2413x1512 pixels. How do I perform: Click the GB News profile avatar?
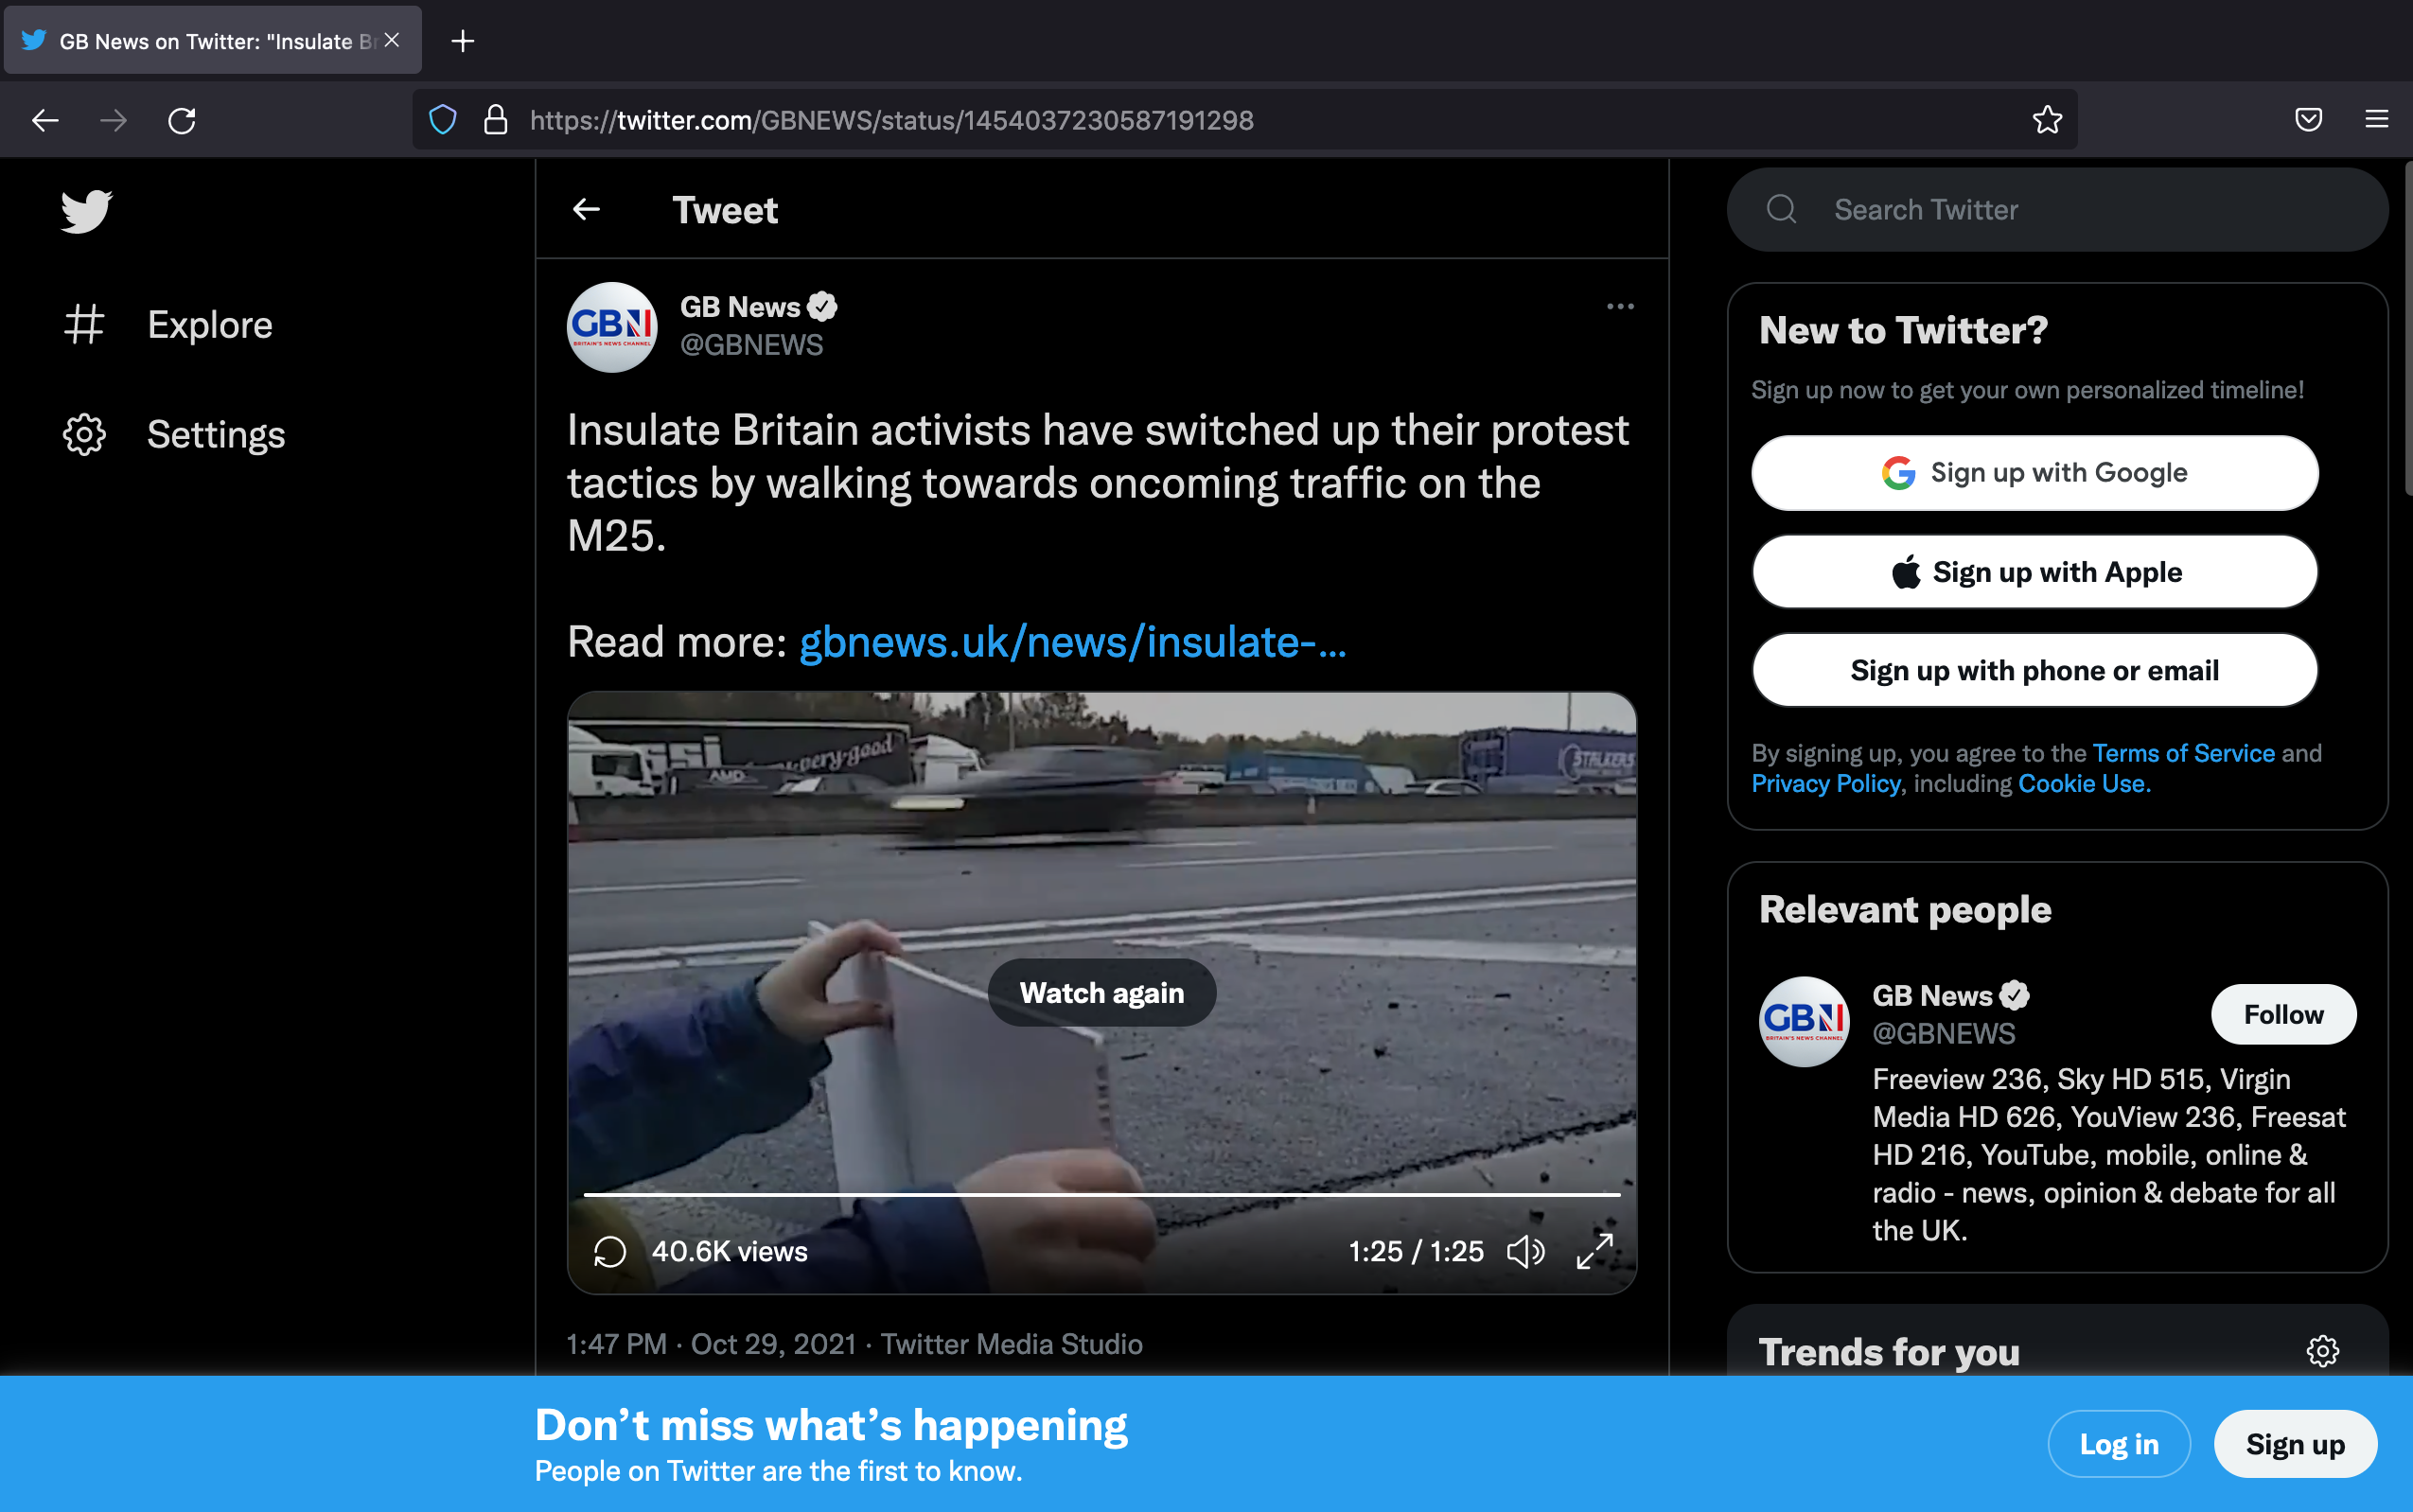click(612, 327)
